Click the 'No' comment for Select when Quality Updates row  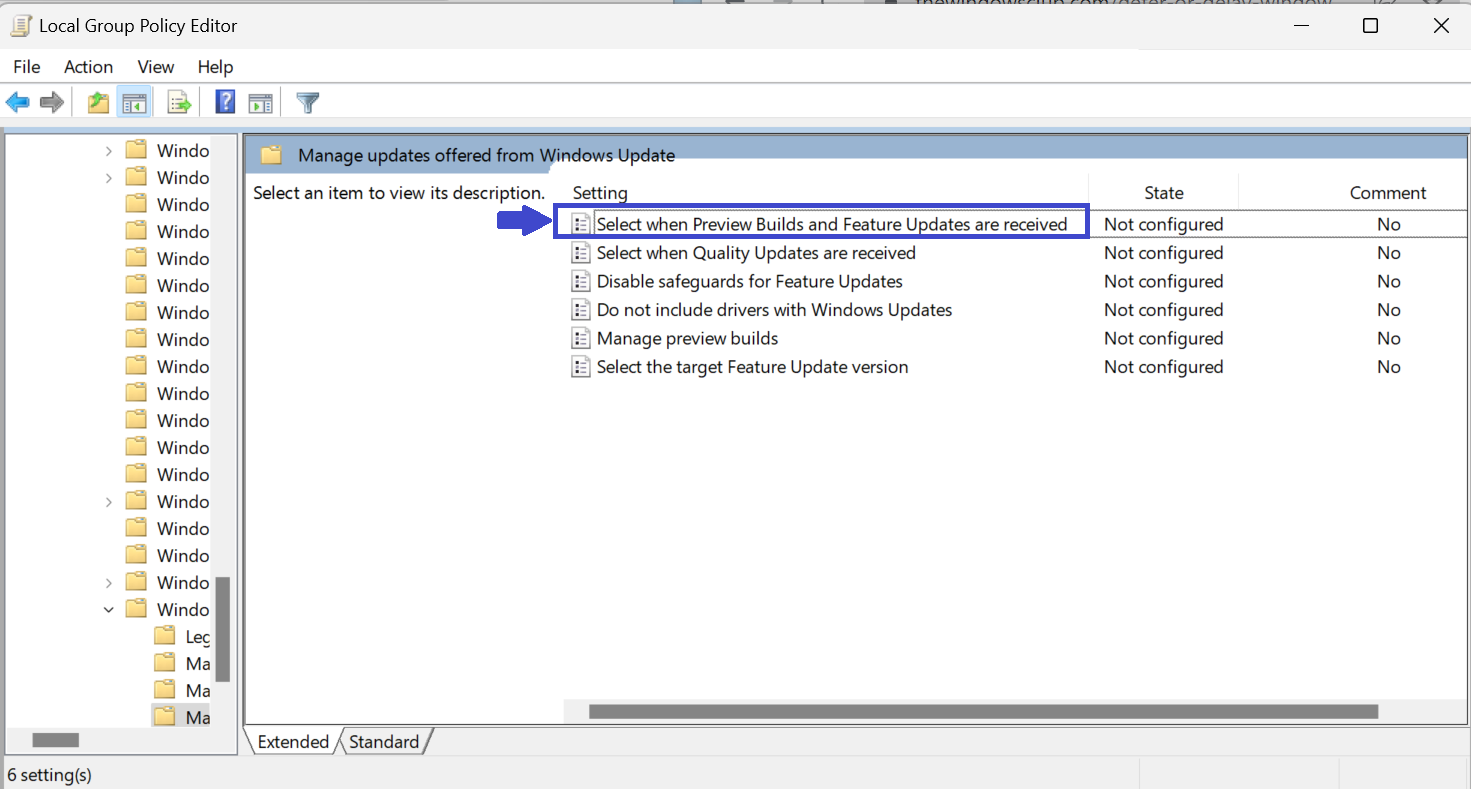tap(1388, 253)
